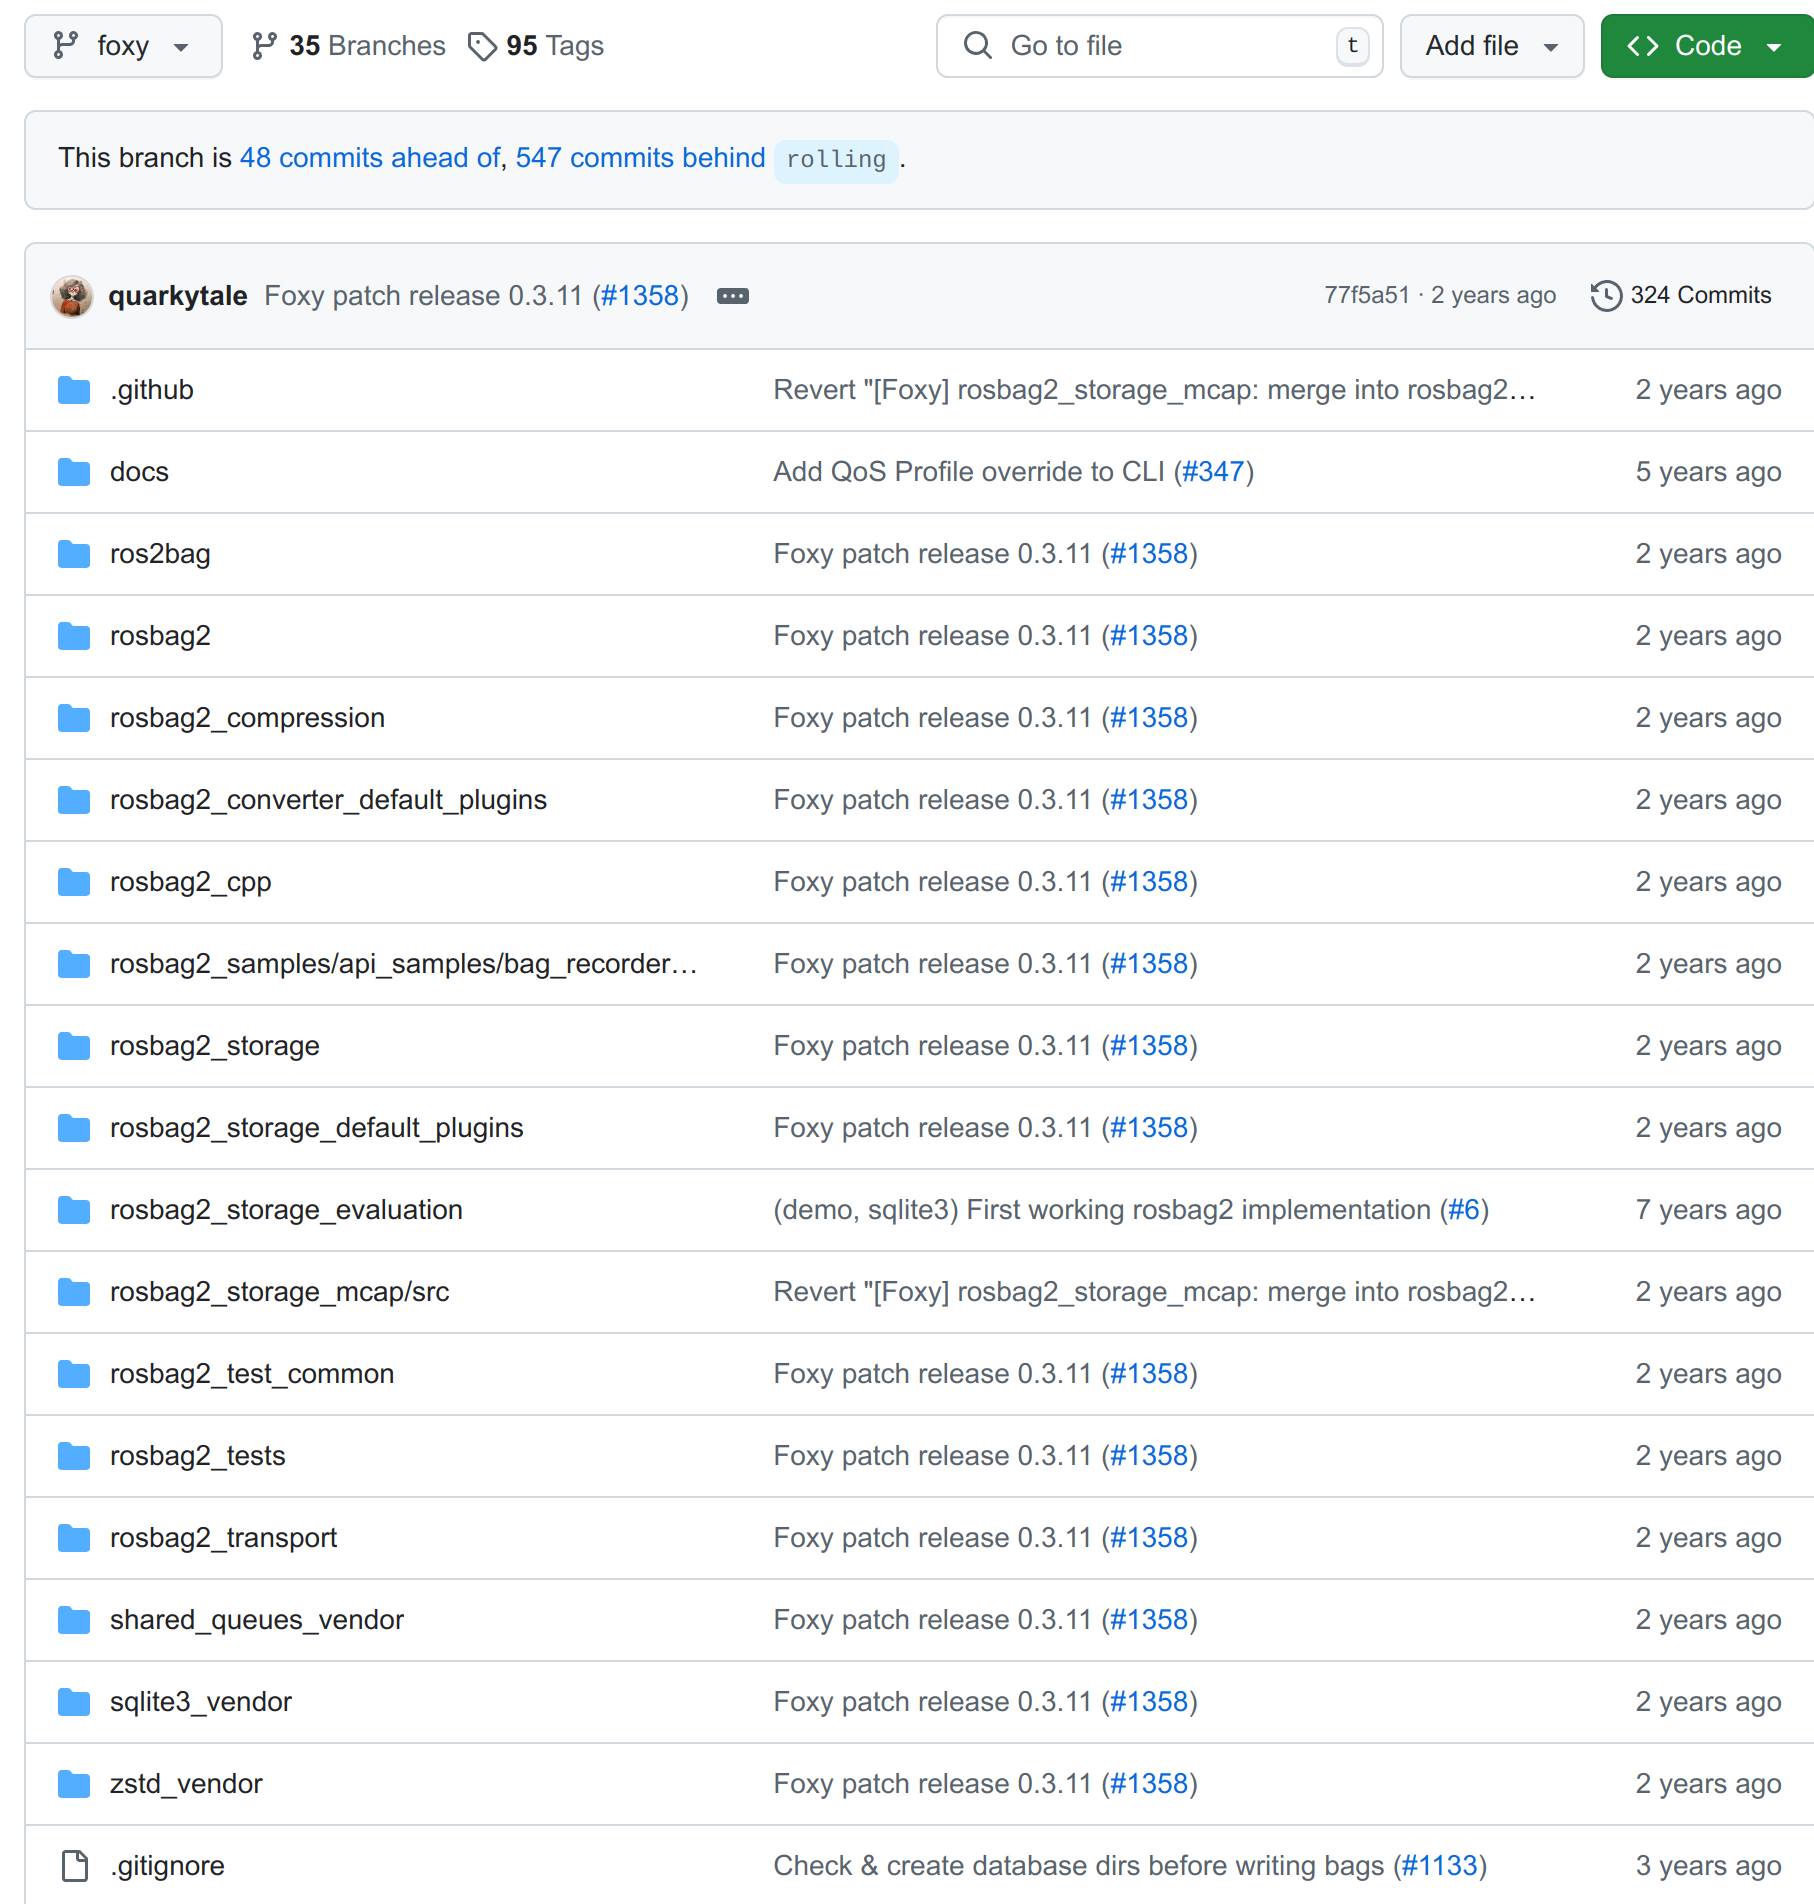Open the green Code dropdown button
This screenshot has width=1814, height=1904.
click(x=1706, y=46)
